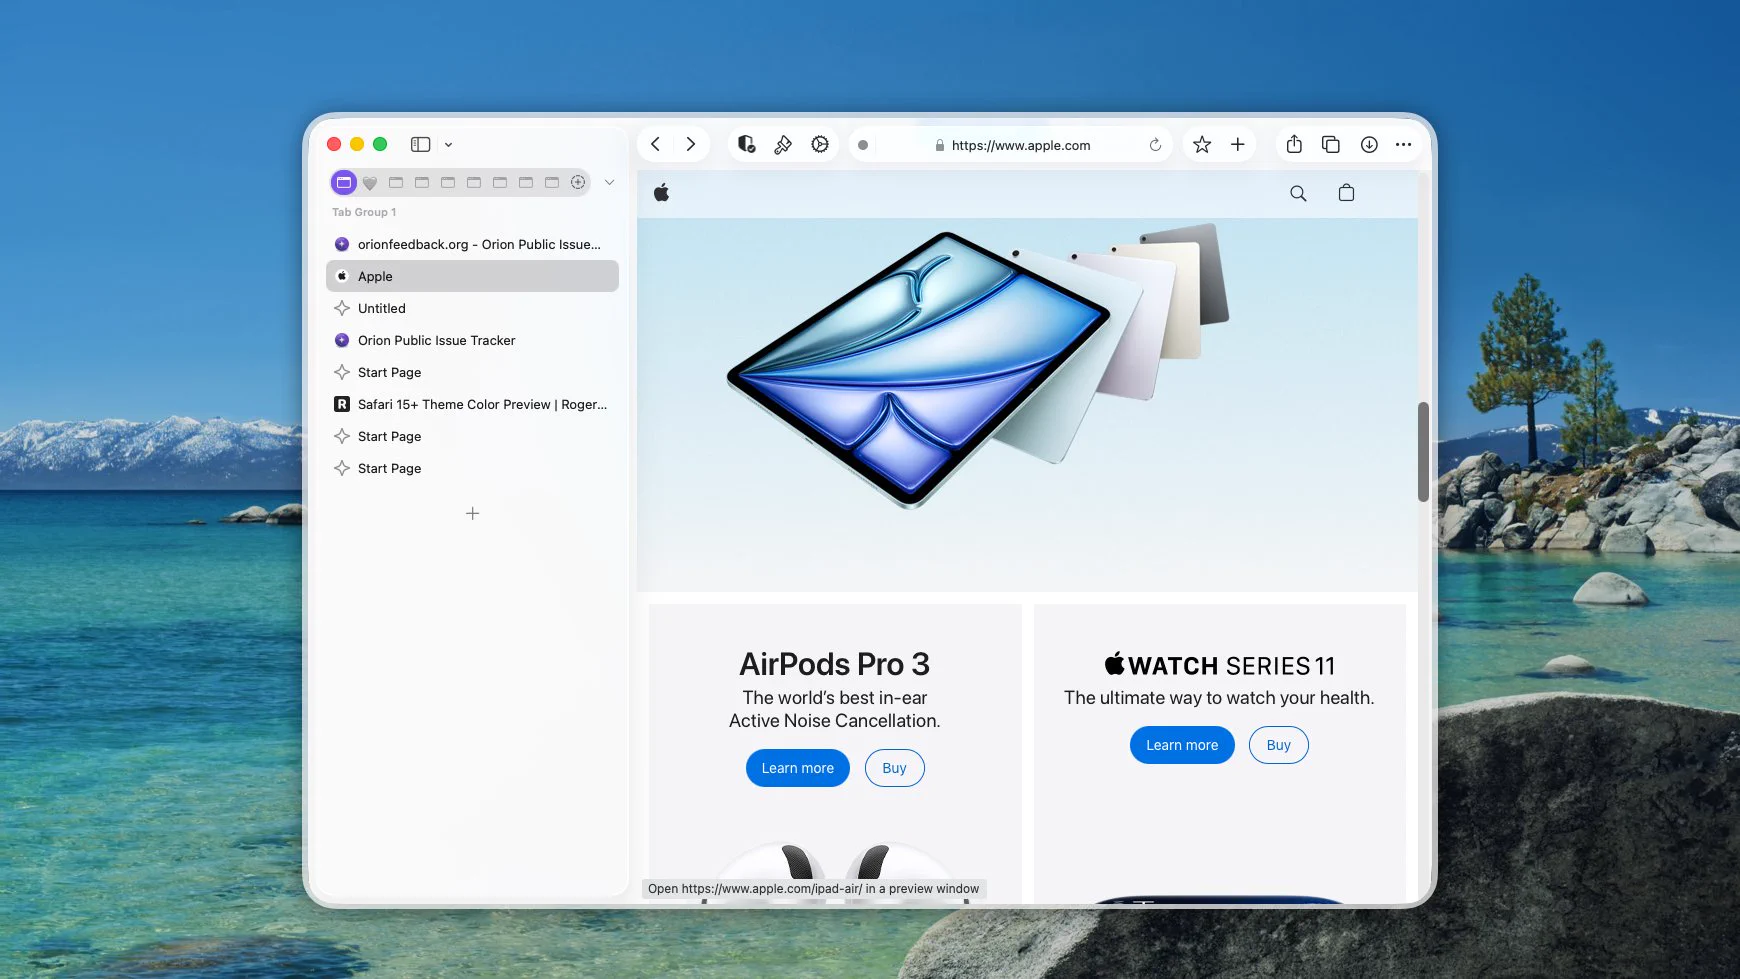Switch to the heart favorites group
Viewport: 1740px width, 979px height.
[370, 183]
